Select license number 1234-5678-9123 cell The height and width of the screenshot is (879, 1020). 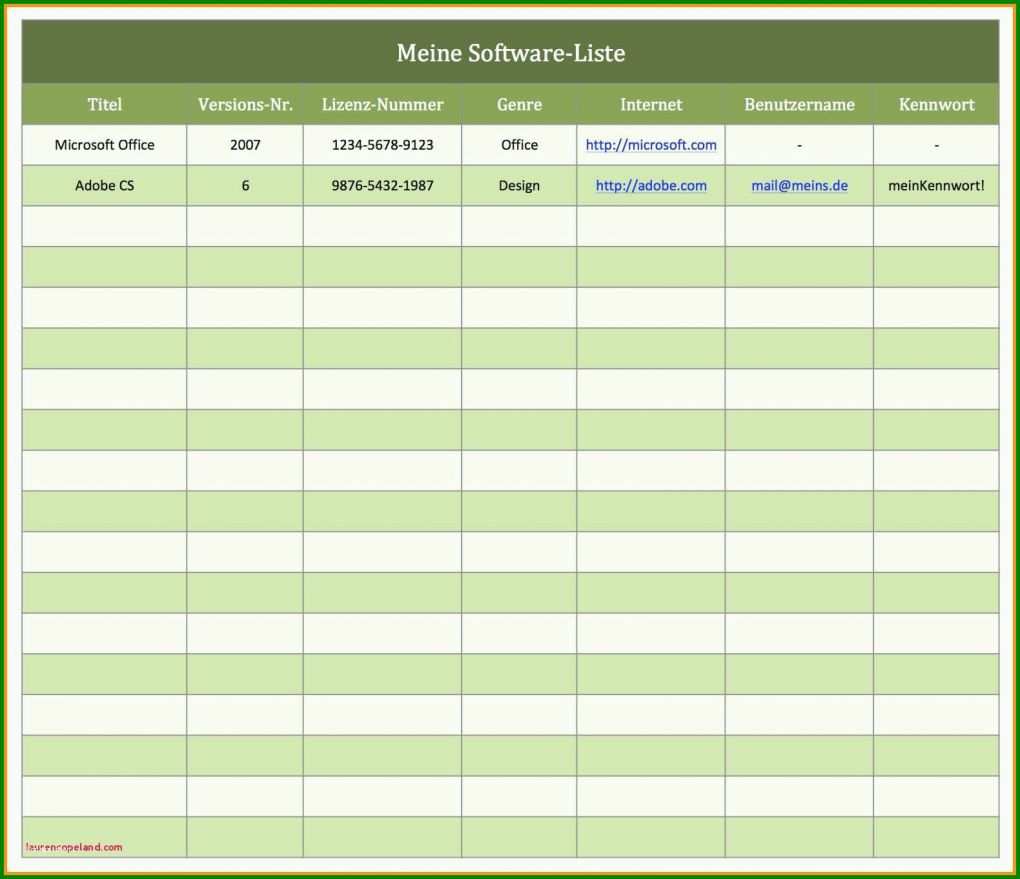click(x=382, y=145)
